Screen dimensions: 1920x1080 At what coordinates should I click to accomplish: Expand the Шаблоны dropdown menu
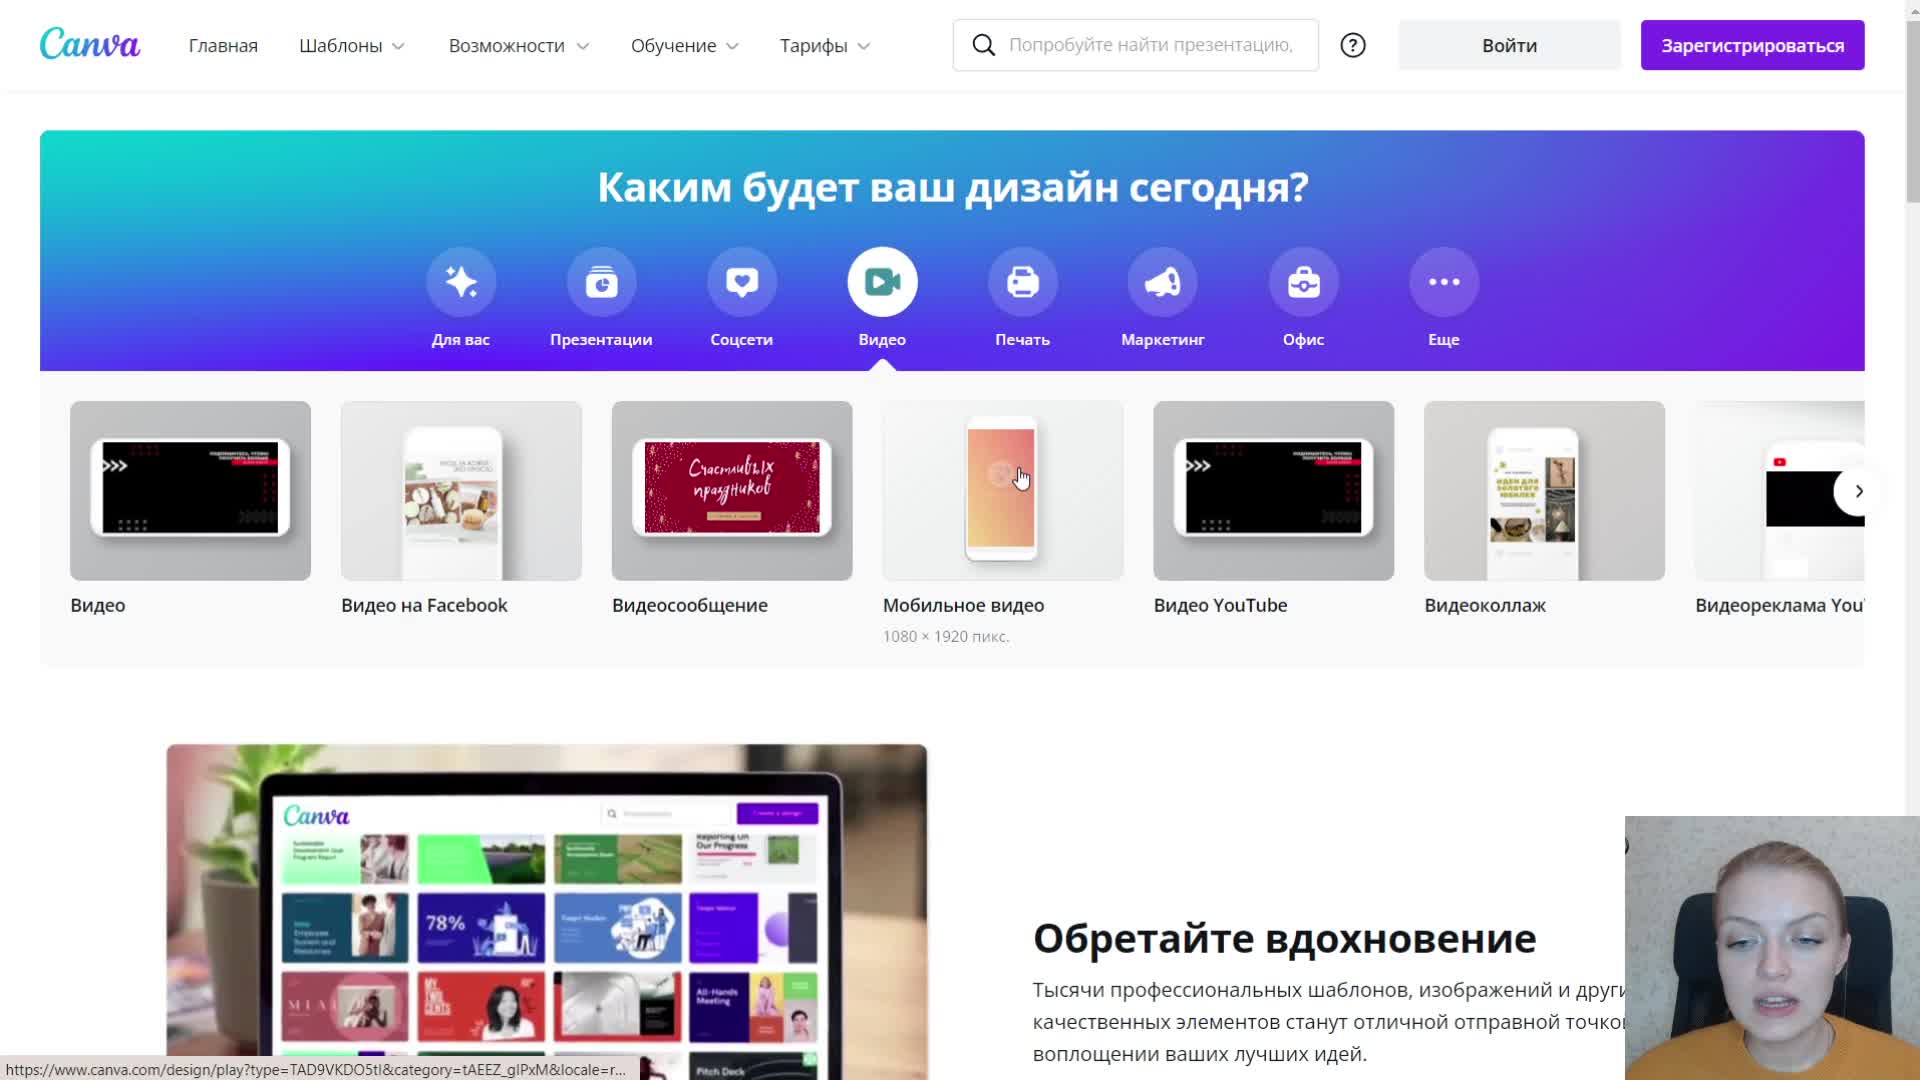(352, 46)
